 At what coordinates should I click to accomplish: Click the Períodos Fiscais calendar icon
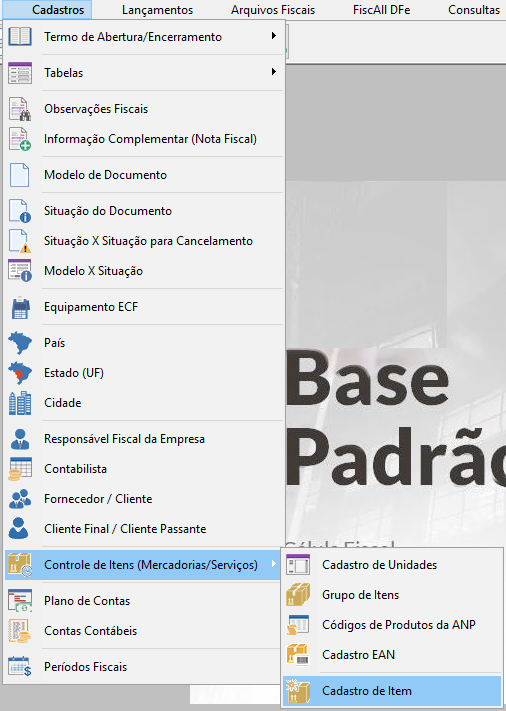click(x=20, y=667)
